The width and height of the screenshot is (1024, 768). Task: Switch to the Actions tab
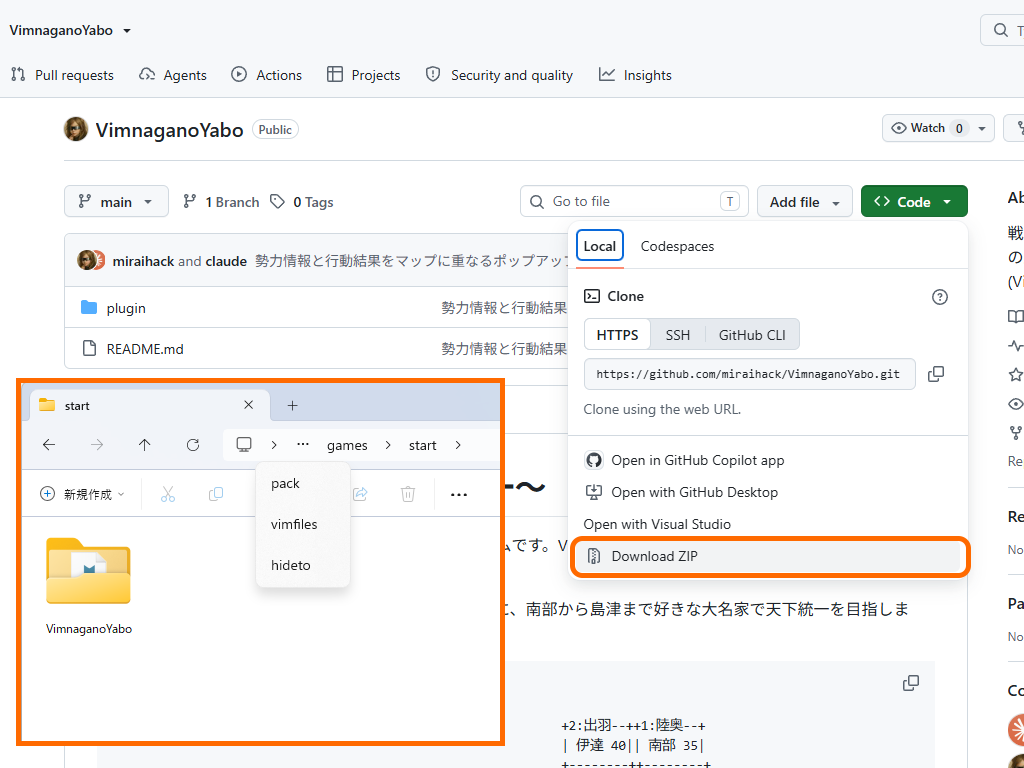click(266, 75)
